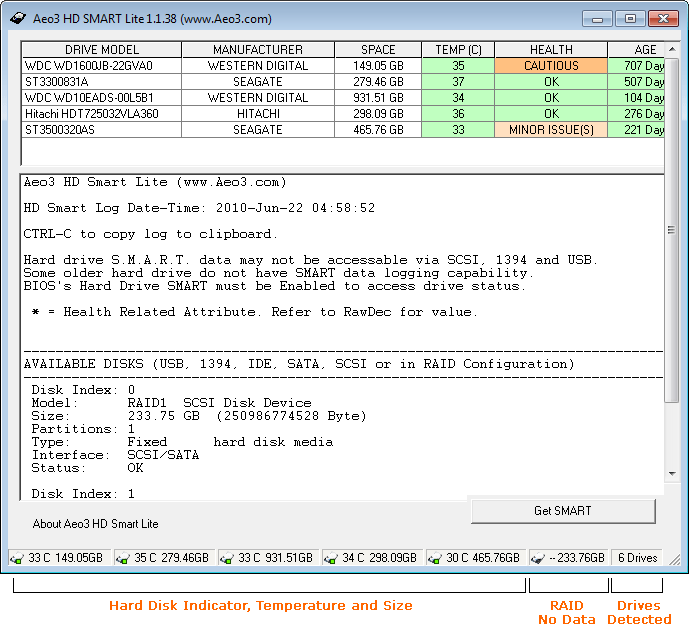
Task: Click the scrollbar down arrow
Action: click(672, 474)
